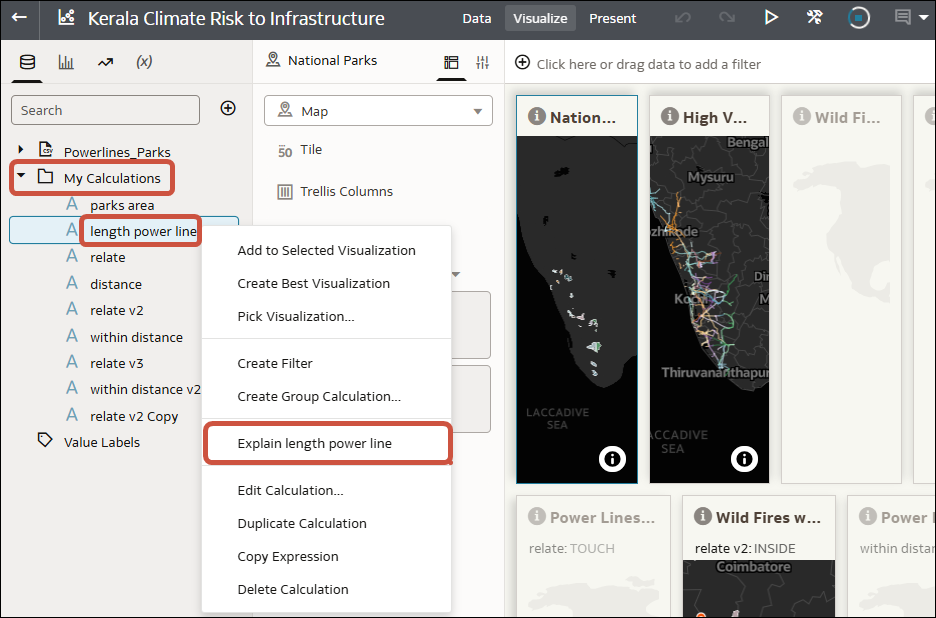Choose Explain length power line
The height and width of the screenshot is (618, 936).
(x=327, y=443)
